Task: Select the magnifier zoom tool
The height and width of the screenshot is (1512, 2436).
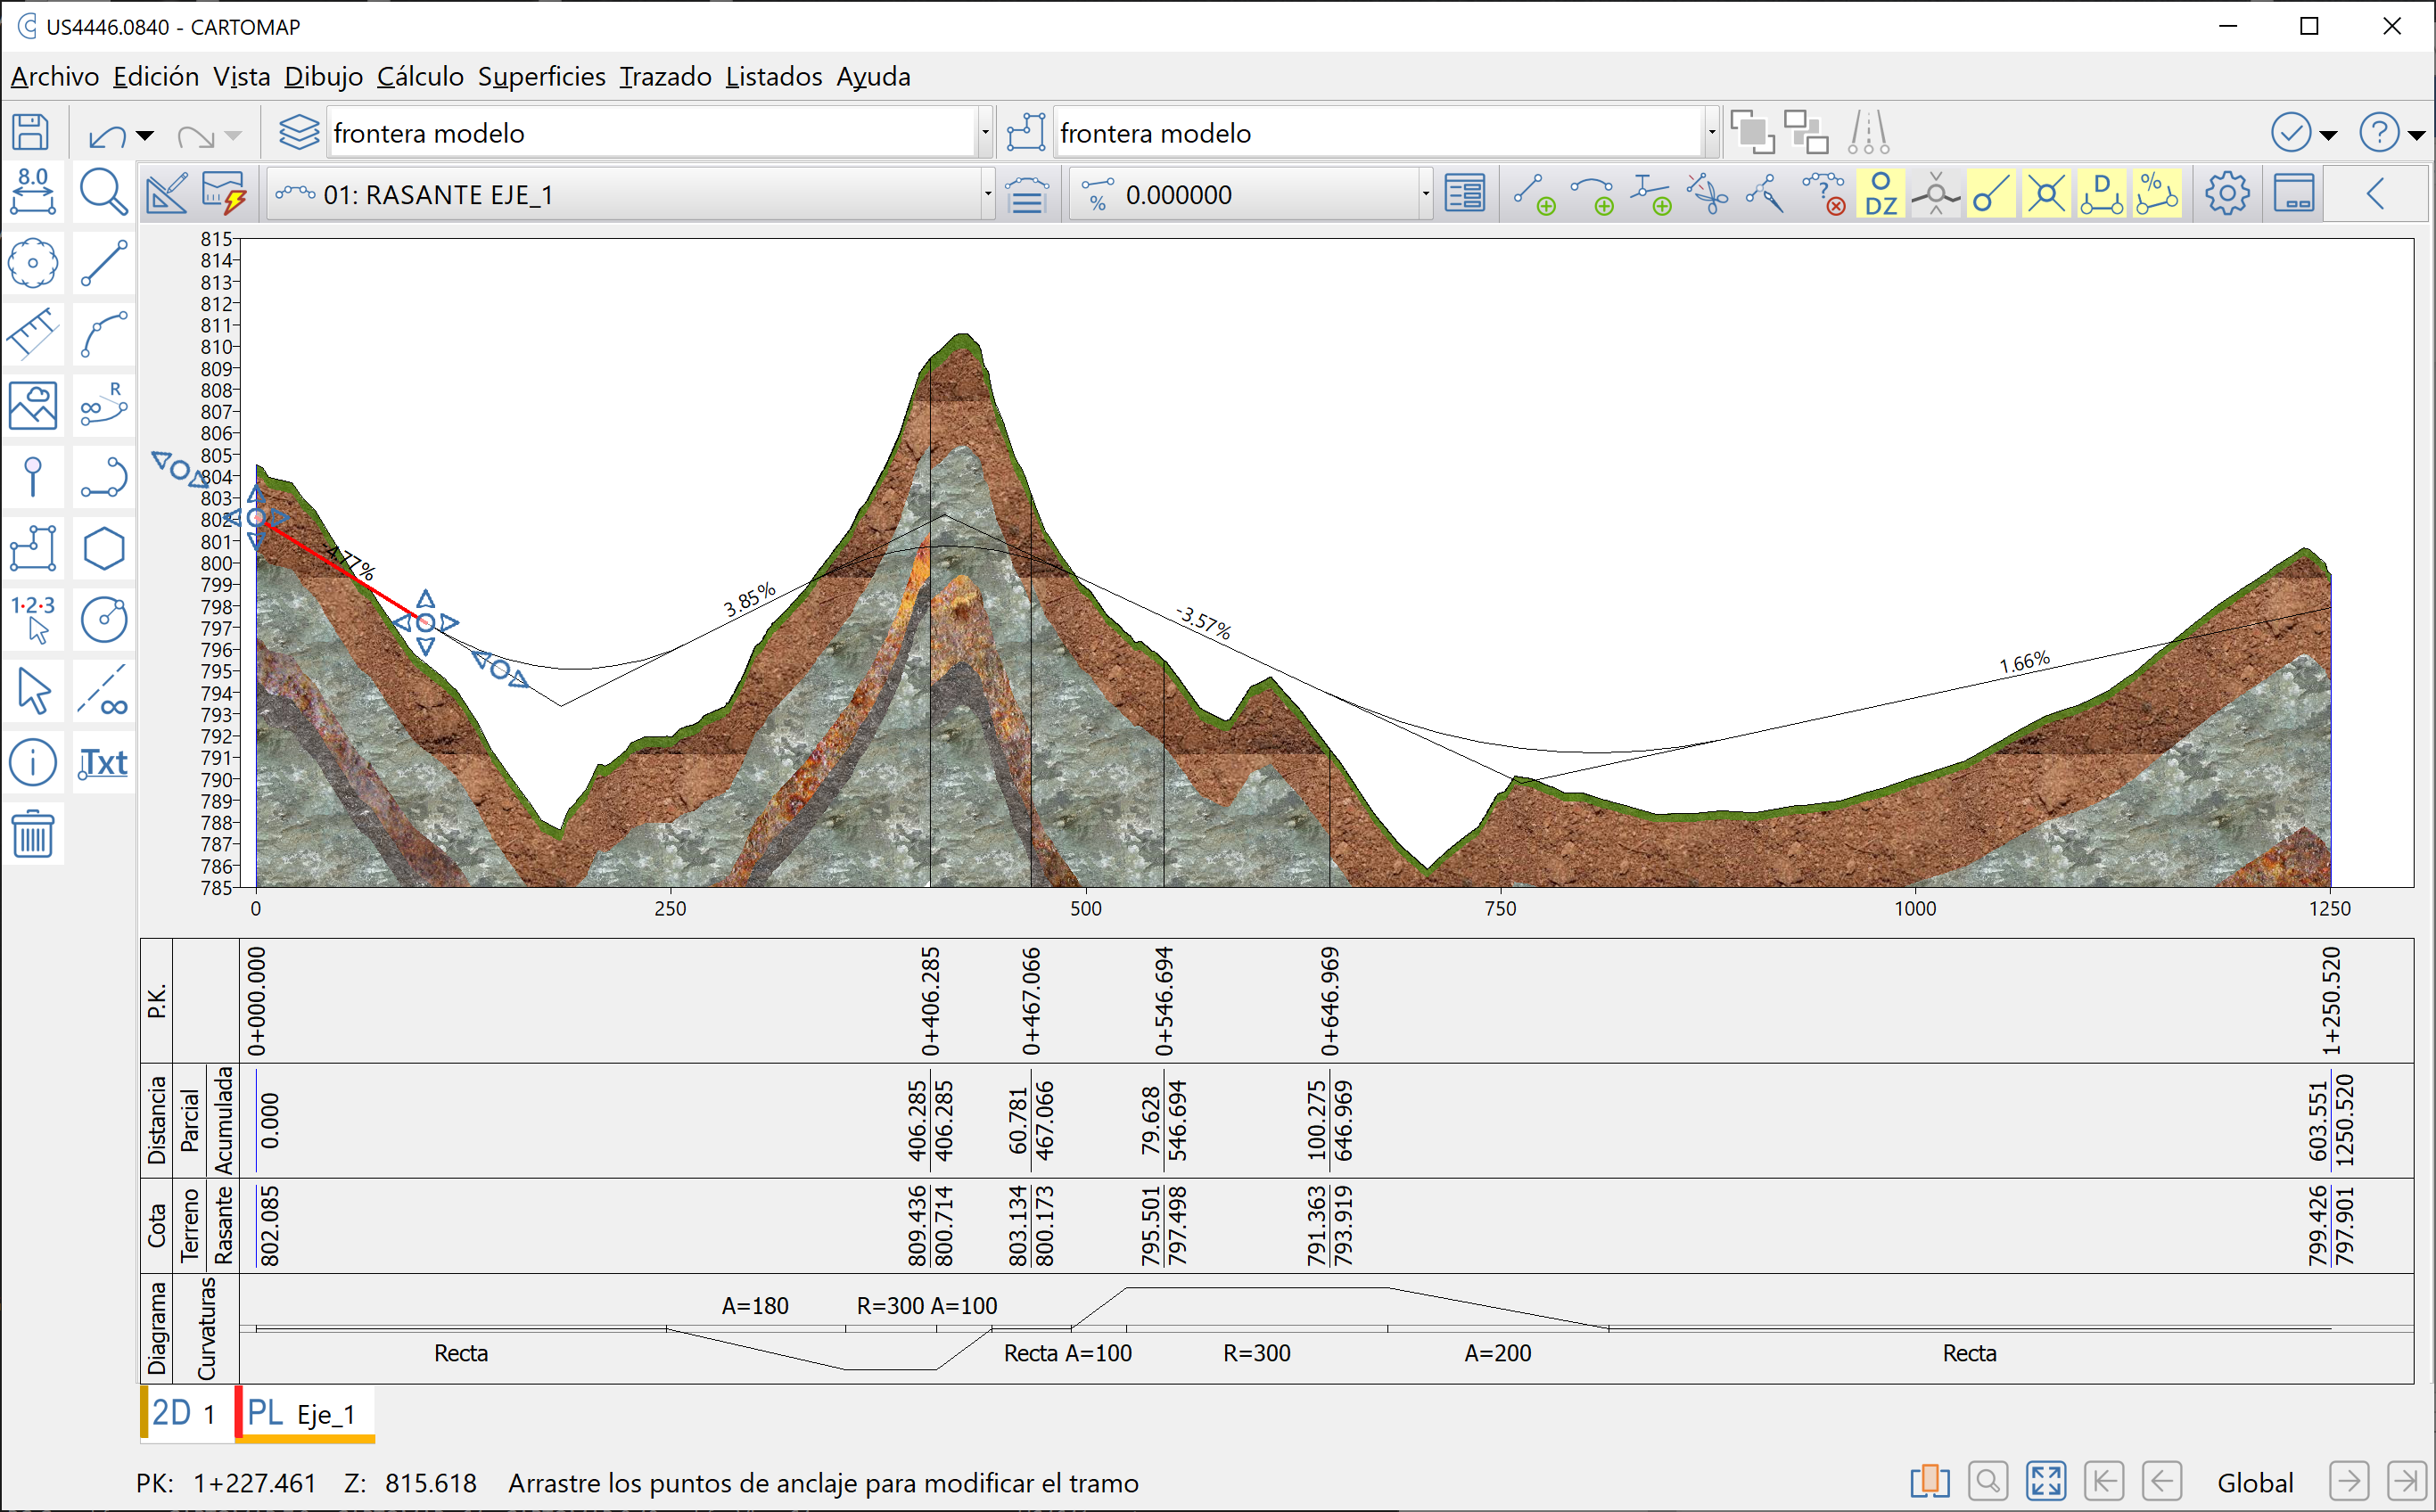Action: pos(103,193)
